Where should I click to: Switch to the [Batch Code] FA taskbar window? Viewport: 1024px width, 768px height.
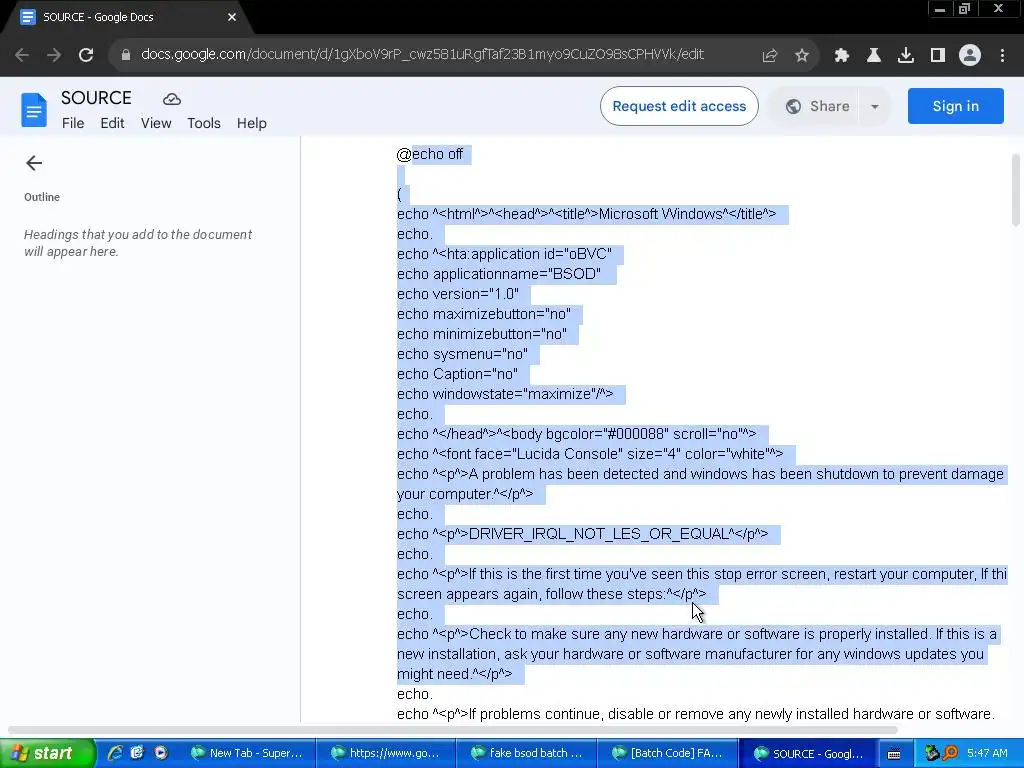[667, 753]
